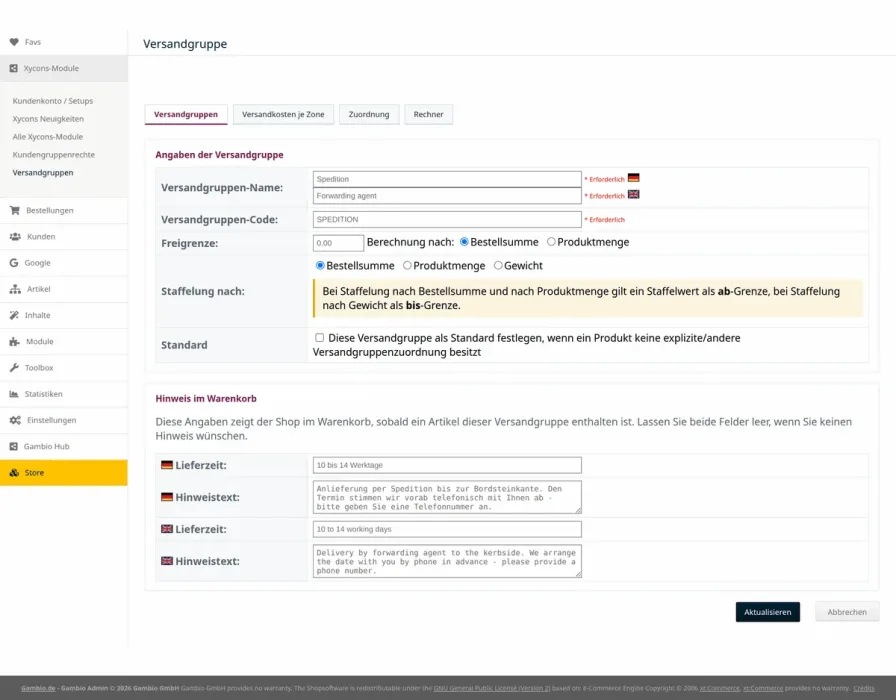Open the Google G icon
Viewport: 896px width, 700px height.
click(14, 263)
